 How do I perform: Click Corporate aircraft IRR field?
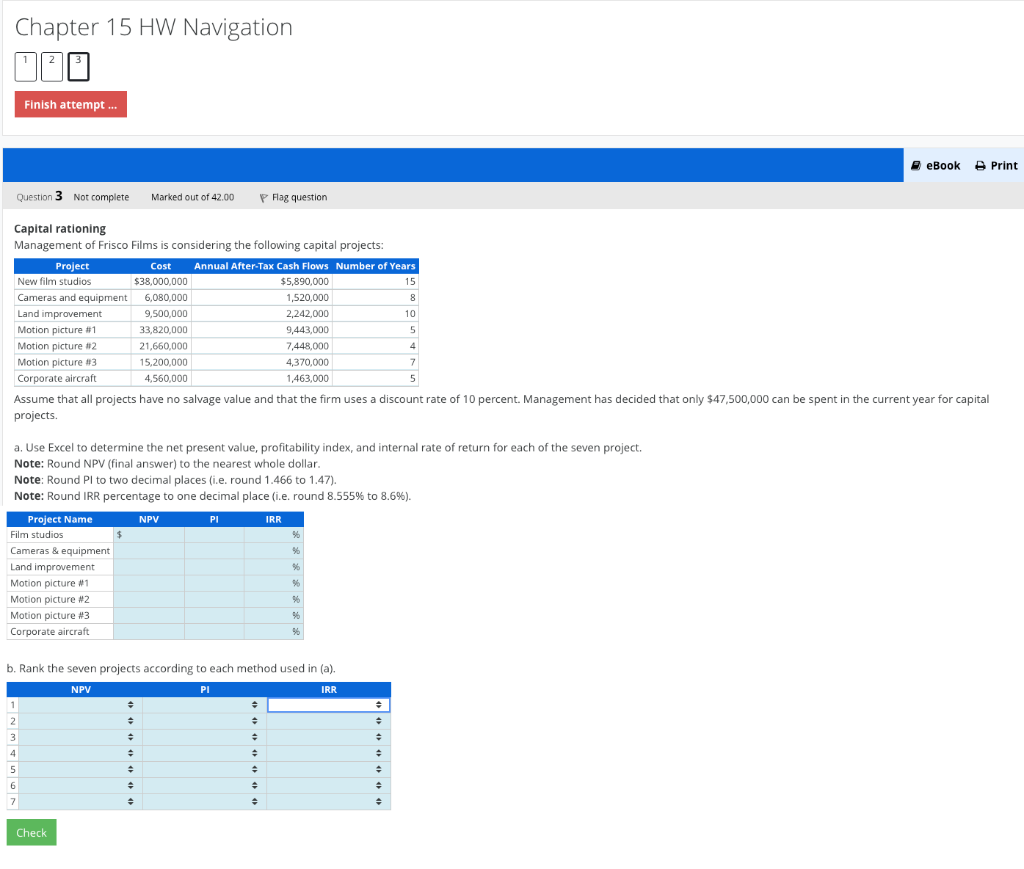click(274, 632)
